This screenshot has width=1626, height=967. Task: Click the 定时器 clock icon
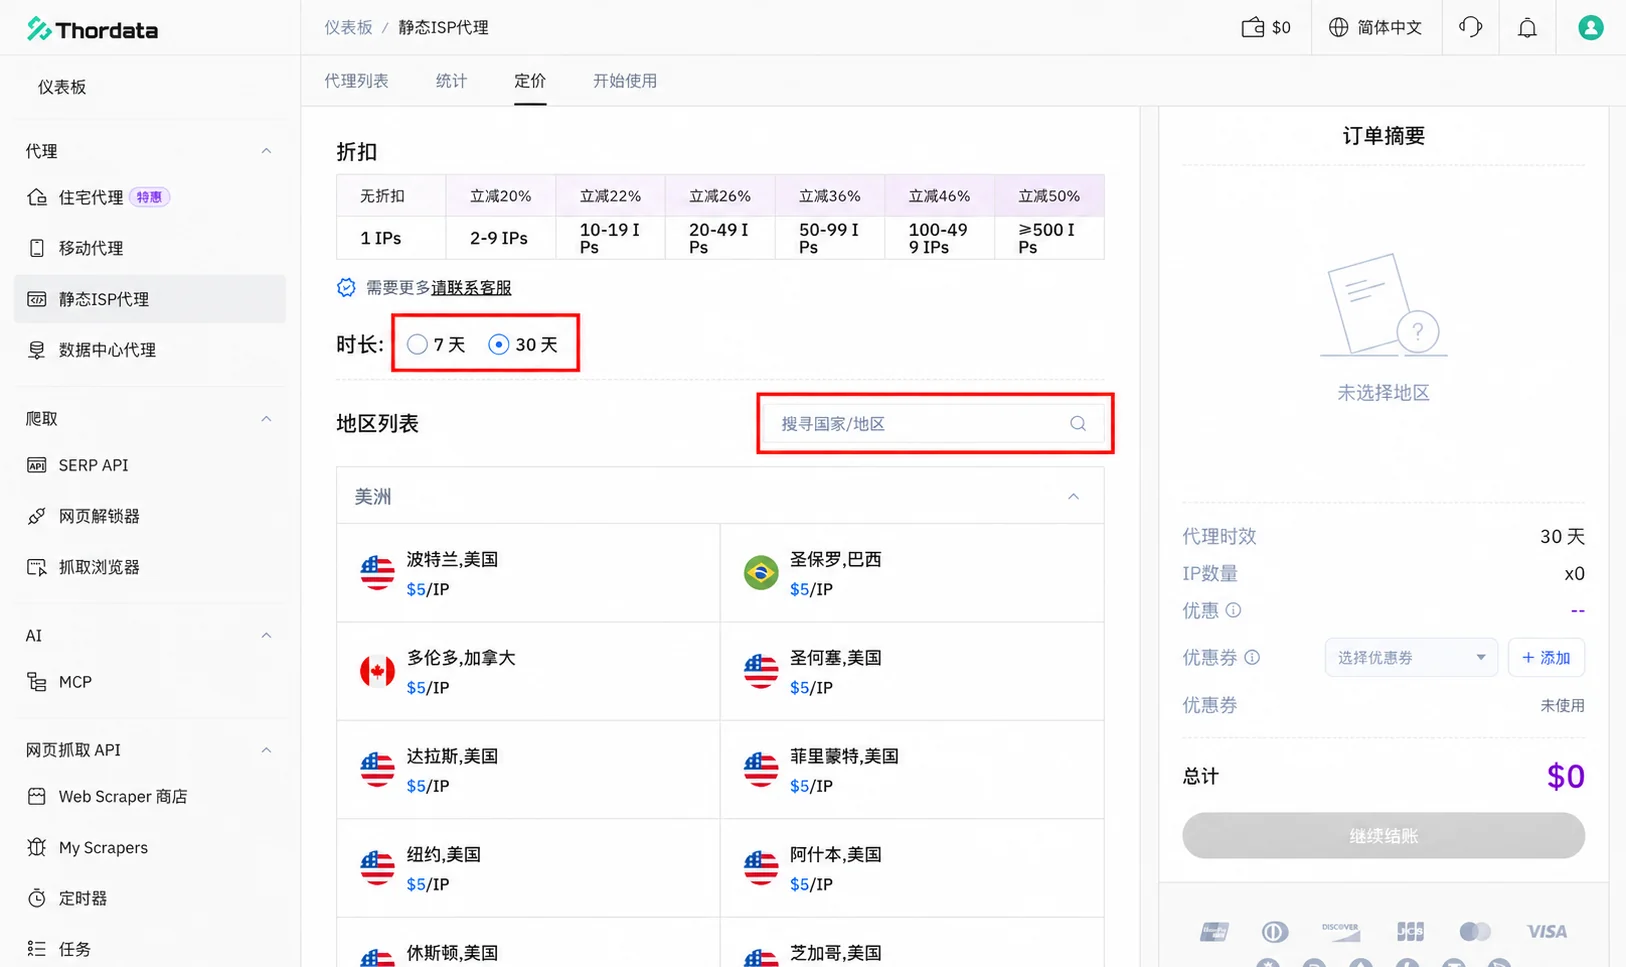37,898
